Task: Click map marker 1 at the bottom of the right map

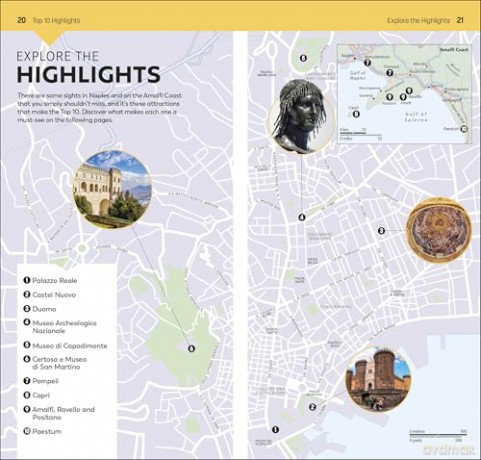Action: (275, 430)
